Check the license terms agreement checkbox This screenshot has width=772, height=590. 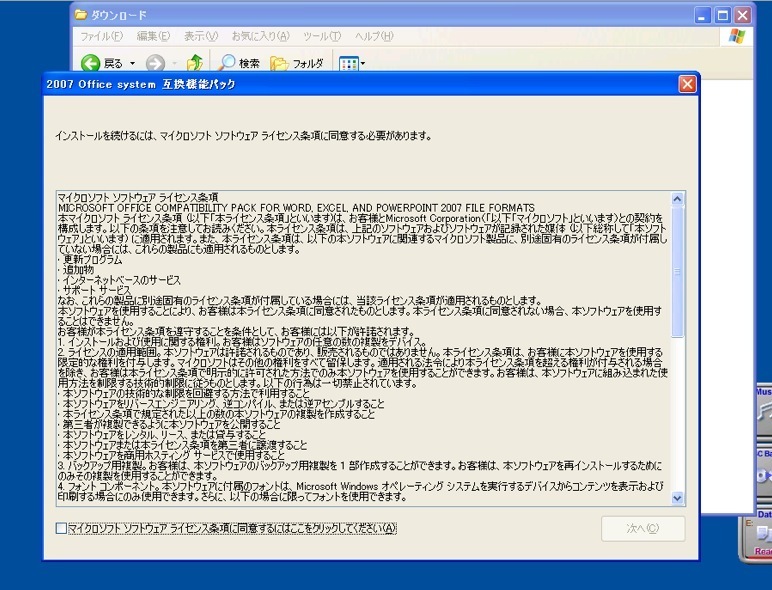click(x=62, y=528)
